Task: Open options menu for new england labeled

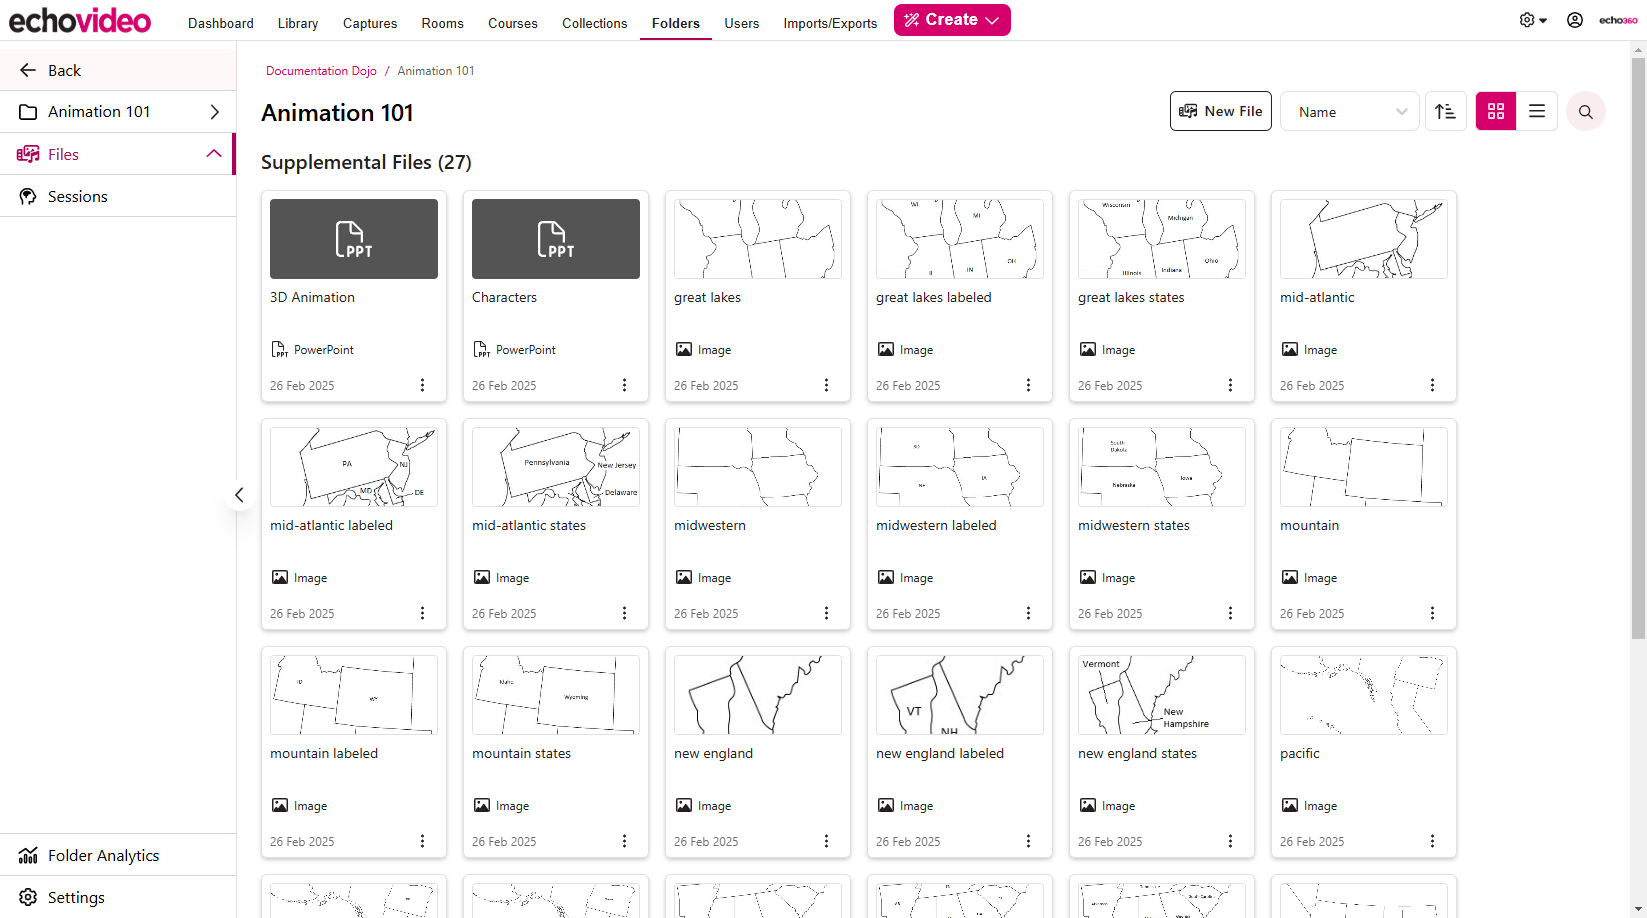Action: (x=1028, y=841)
